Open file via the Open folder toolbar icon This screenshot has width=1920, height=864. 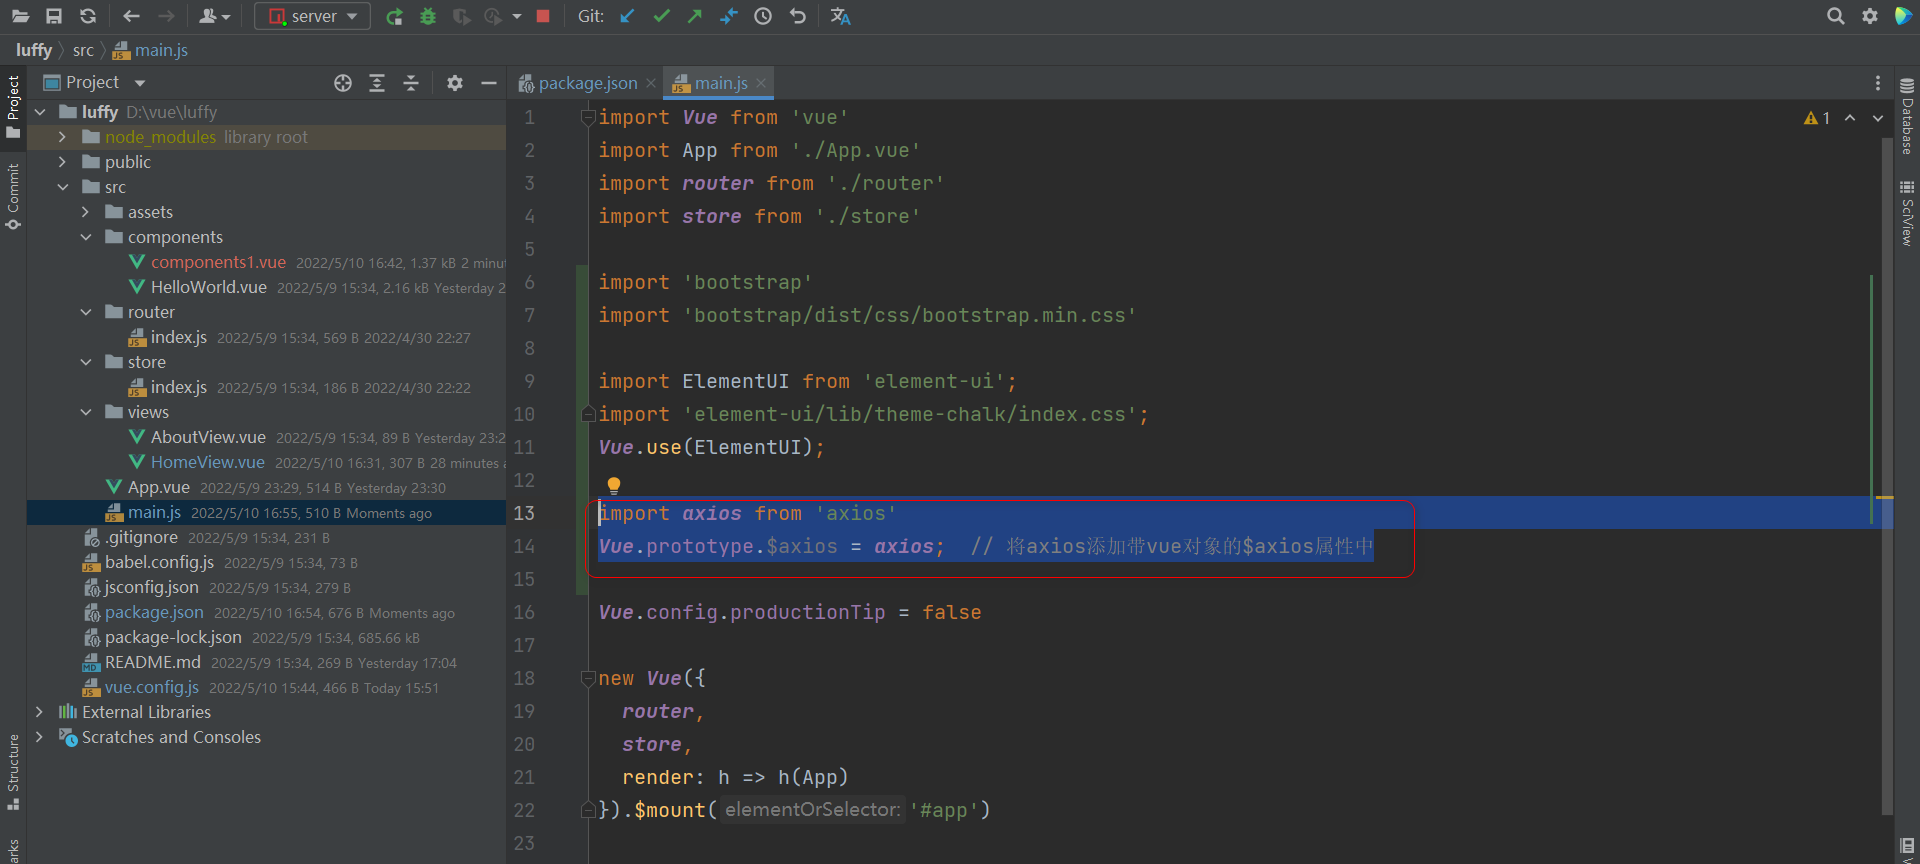(x=20, y=16)
